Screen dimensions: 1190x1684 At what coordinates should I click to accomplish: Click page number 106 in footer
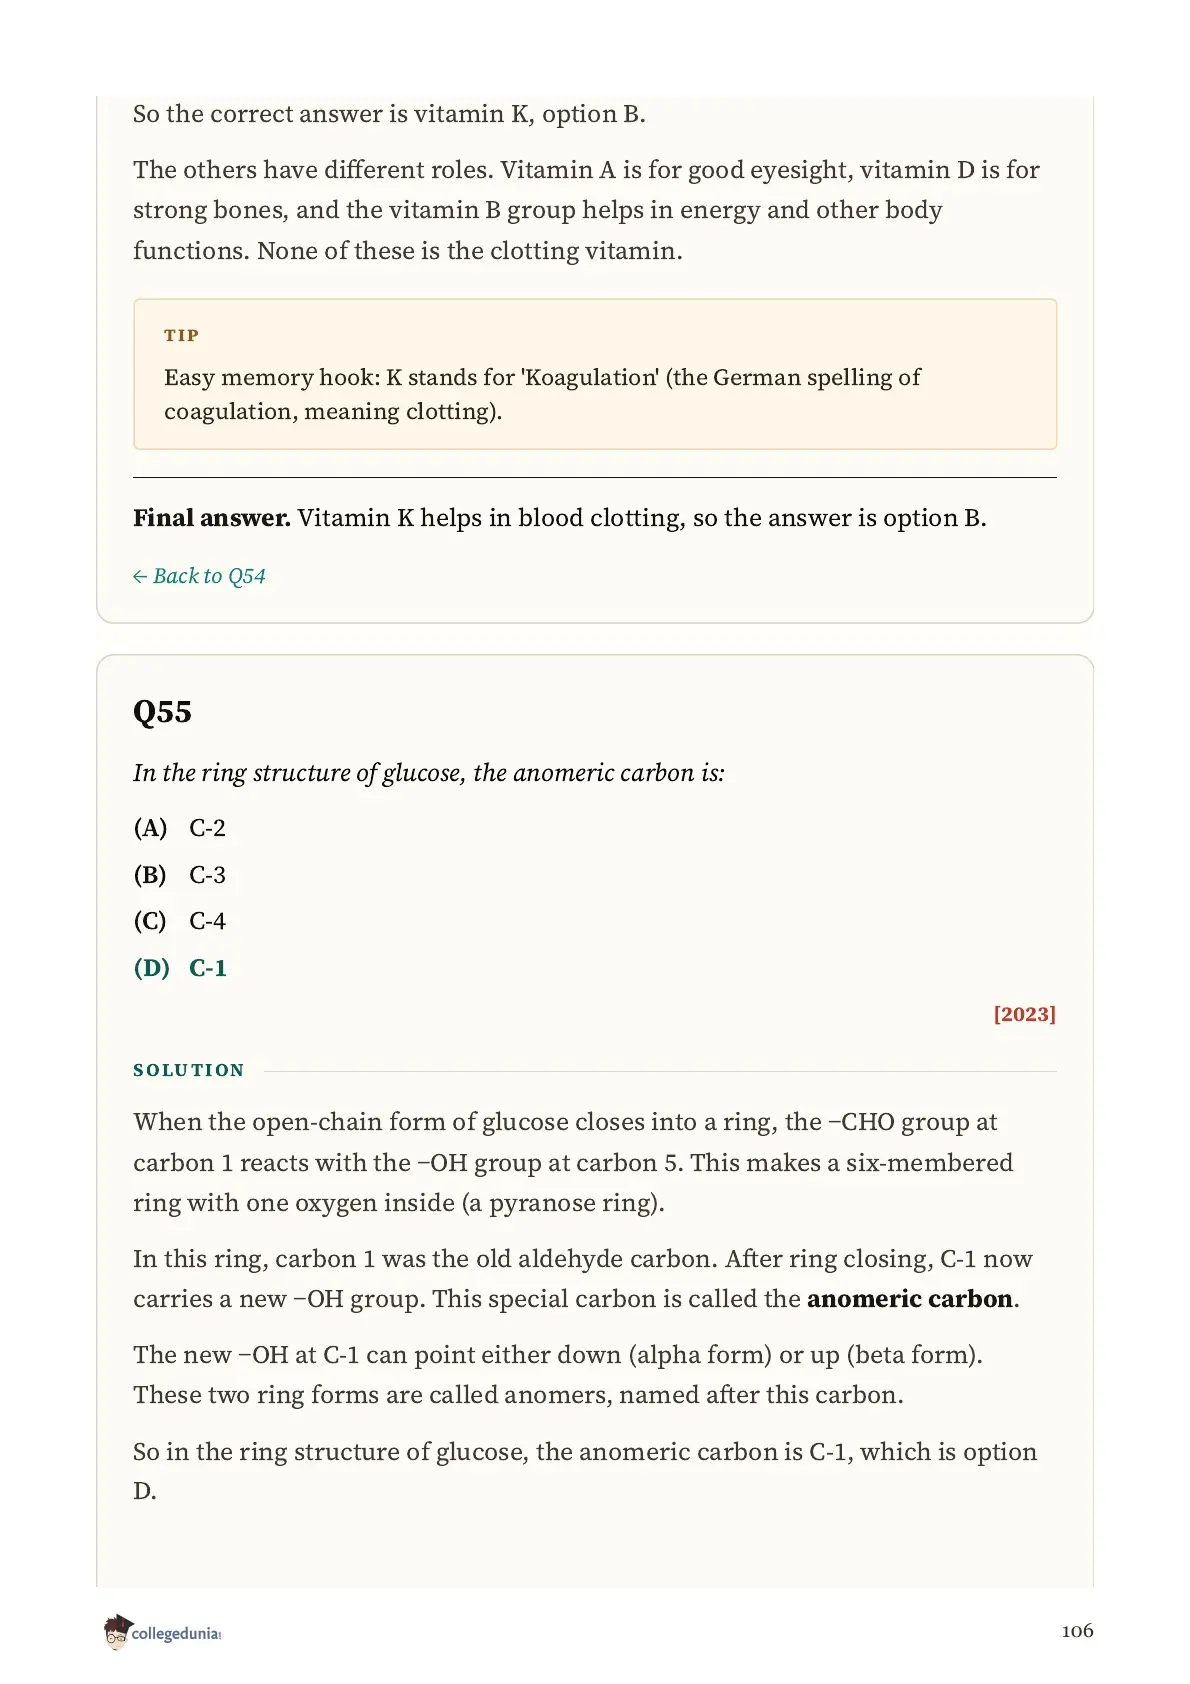(x=1077, y=1631)
